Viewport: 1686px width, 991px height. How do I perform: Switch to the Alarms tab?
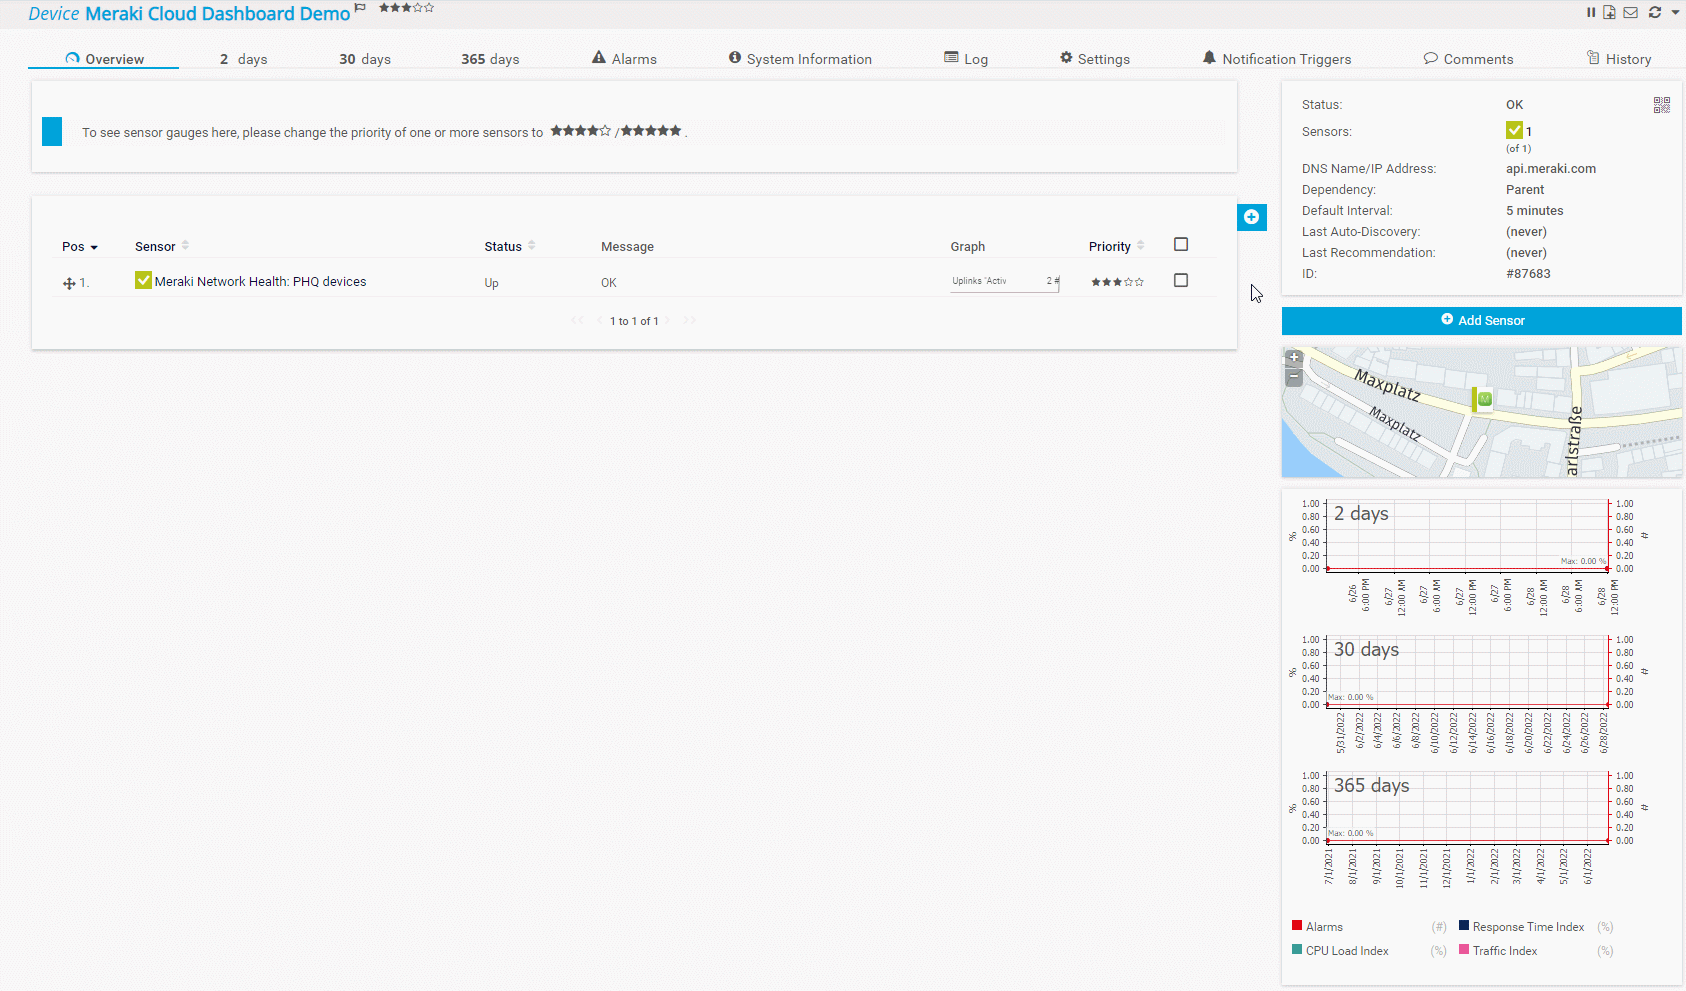click(624, 58)
